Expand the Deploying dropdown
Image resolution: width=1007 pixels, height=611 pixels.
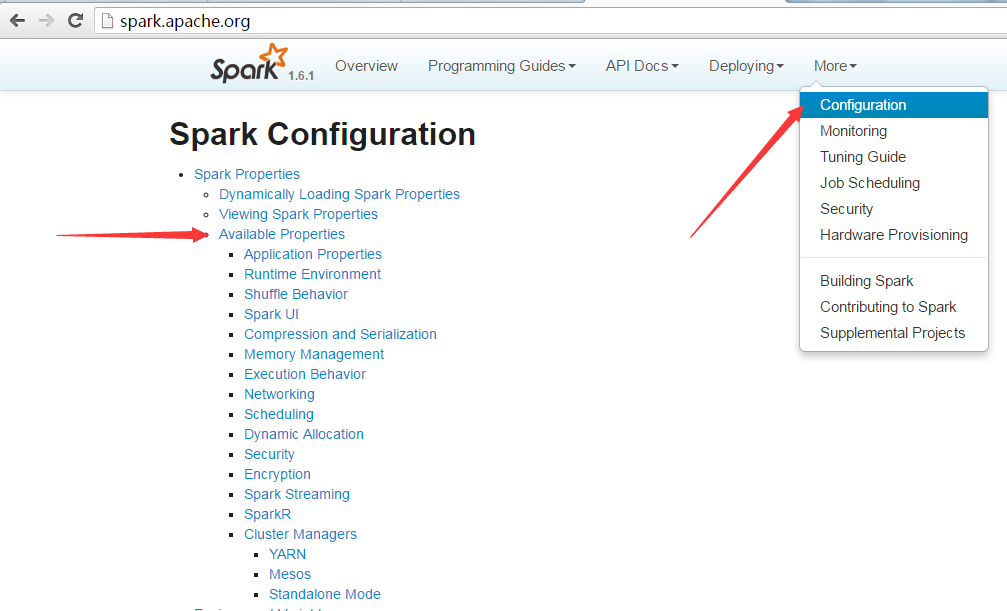pyautogui.click(x=746, y=66)
